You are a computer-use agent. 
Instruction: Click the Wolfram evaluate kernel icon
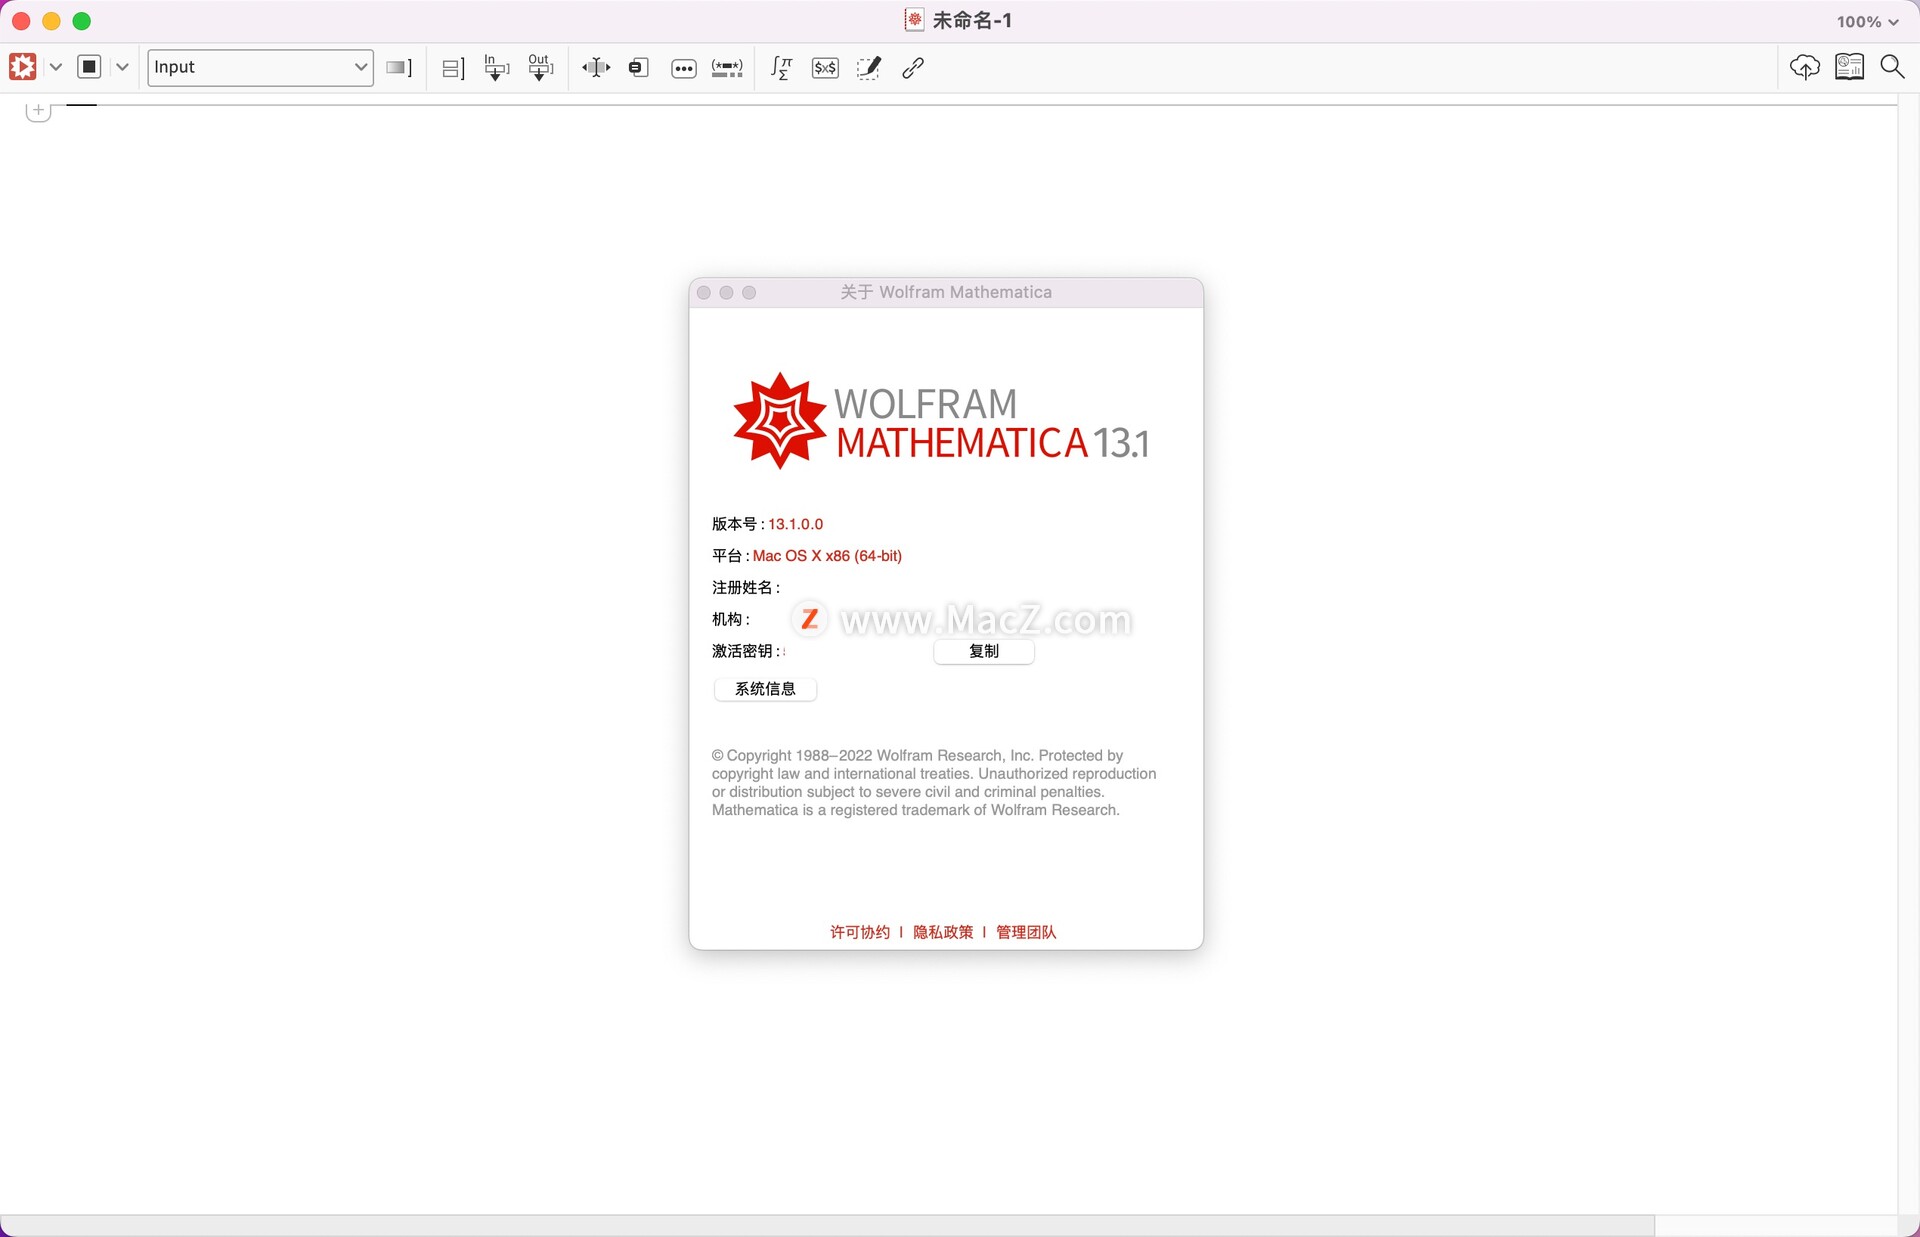click(23, 67)
